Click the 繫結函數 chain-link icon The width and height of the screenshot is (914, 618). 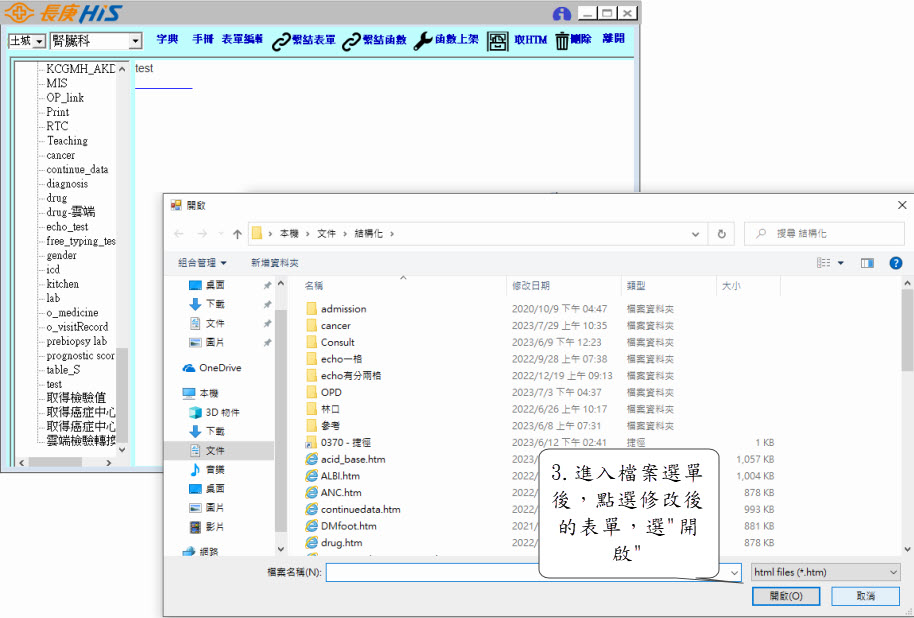coord(351,41)
